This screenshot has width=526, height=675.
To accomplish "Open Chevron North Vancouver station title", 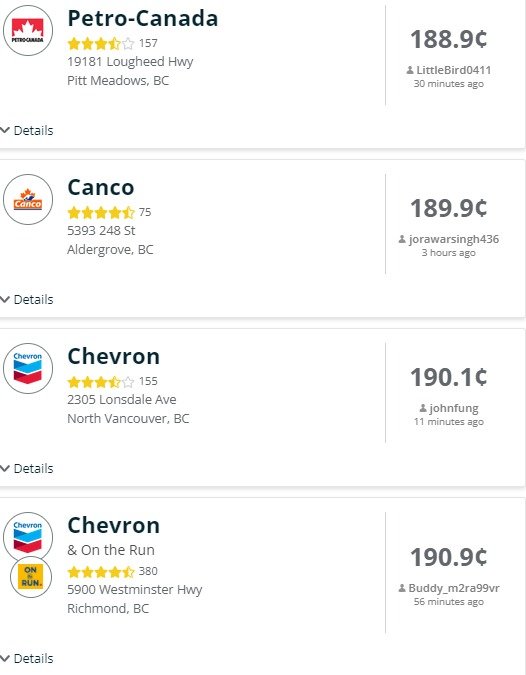I will (x=114, y=356).
